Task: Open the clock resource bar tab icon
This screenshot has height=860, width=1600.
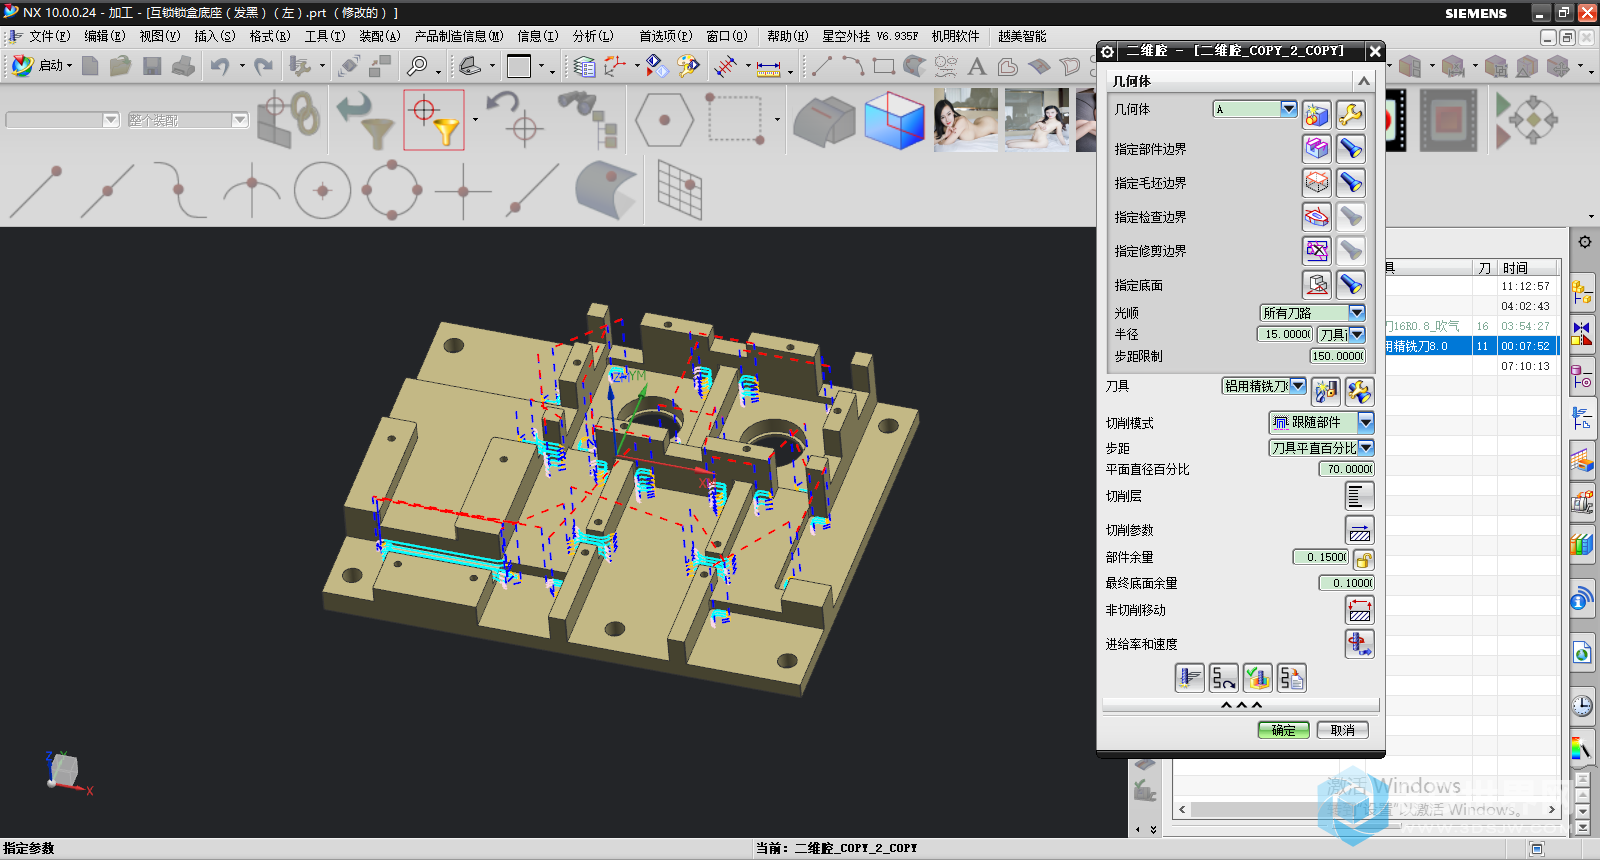Action: tap(1582, 706)
